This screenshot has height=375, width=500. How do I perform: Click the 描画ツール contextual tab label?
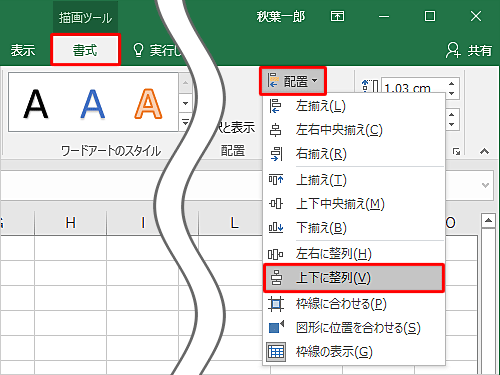click(85, 18)
